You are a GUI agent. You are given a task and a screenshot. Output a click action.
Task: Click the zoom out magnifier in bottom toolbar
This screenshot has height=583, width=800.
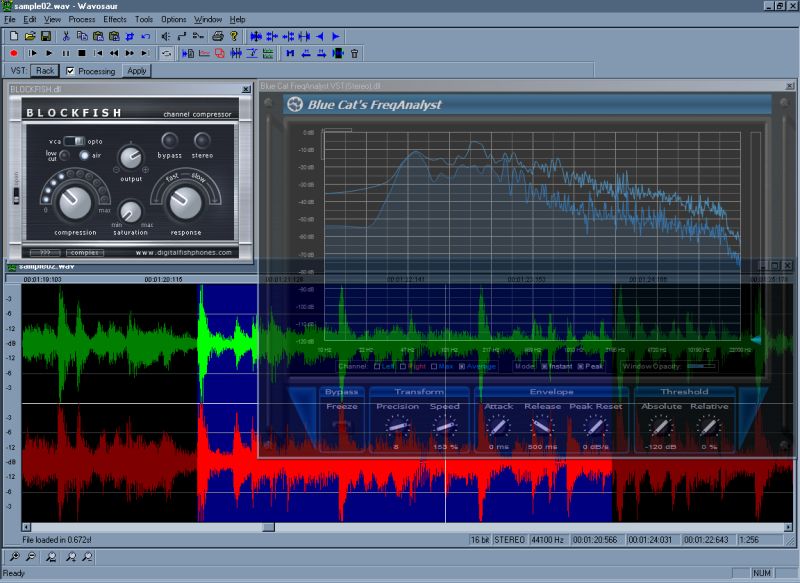(x=31, y=557)
